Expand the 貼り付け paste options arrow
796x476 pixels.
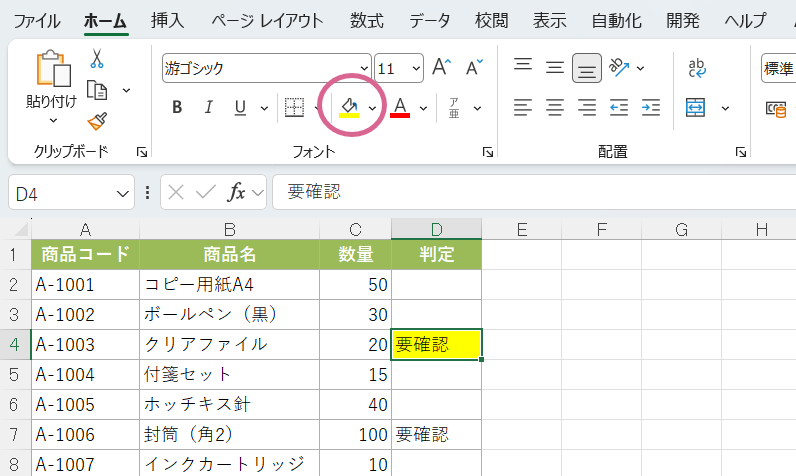53,121
